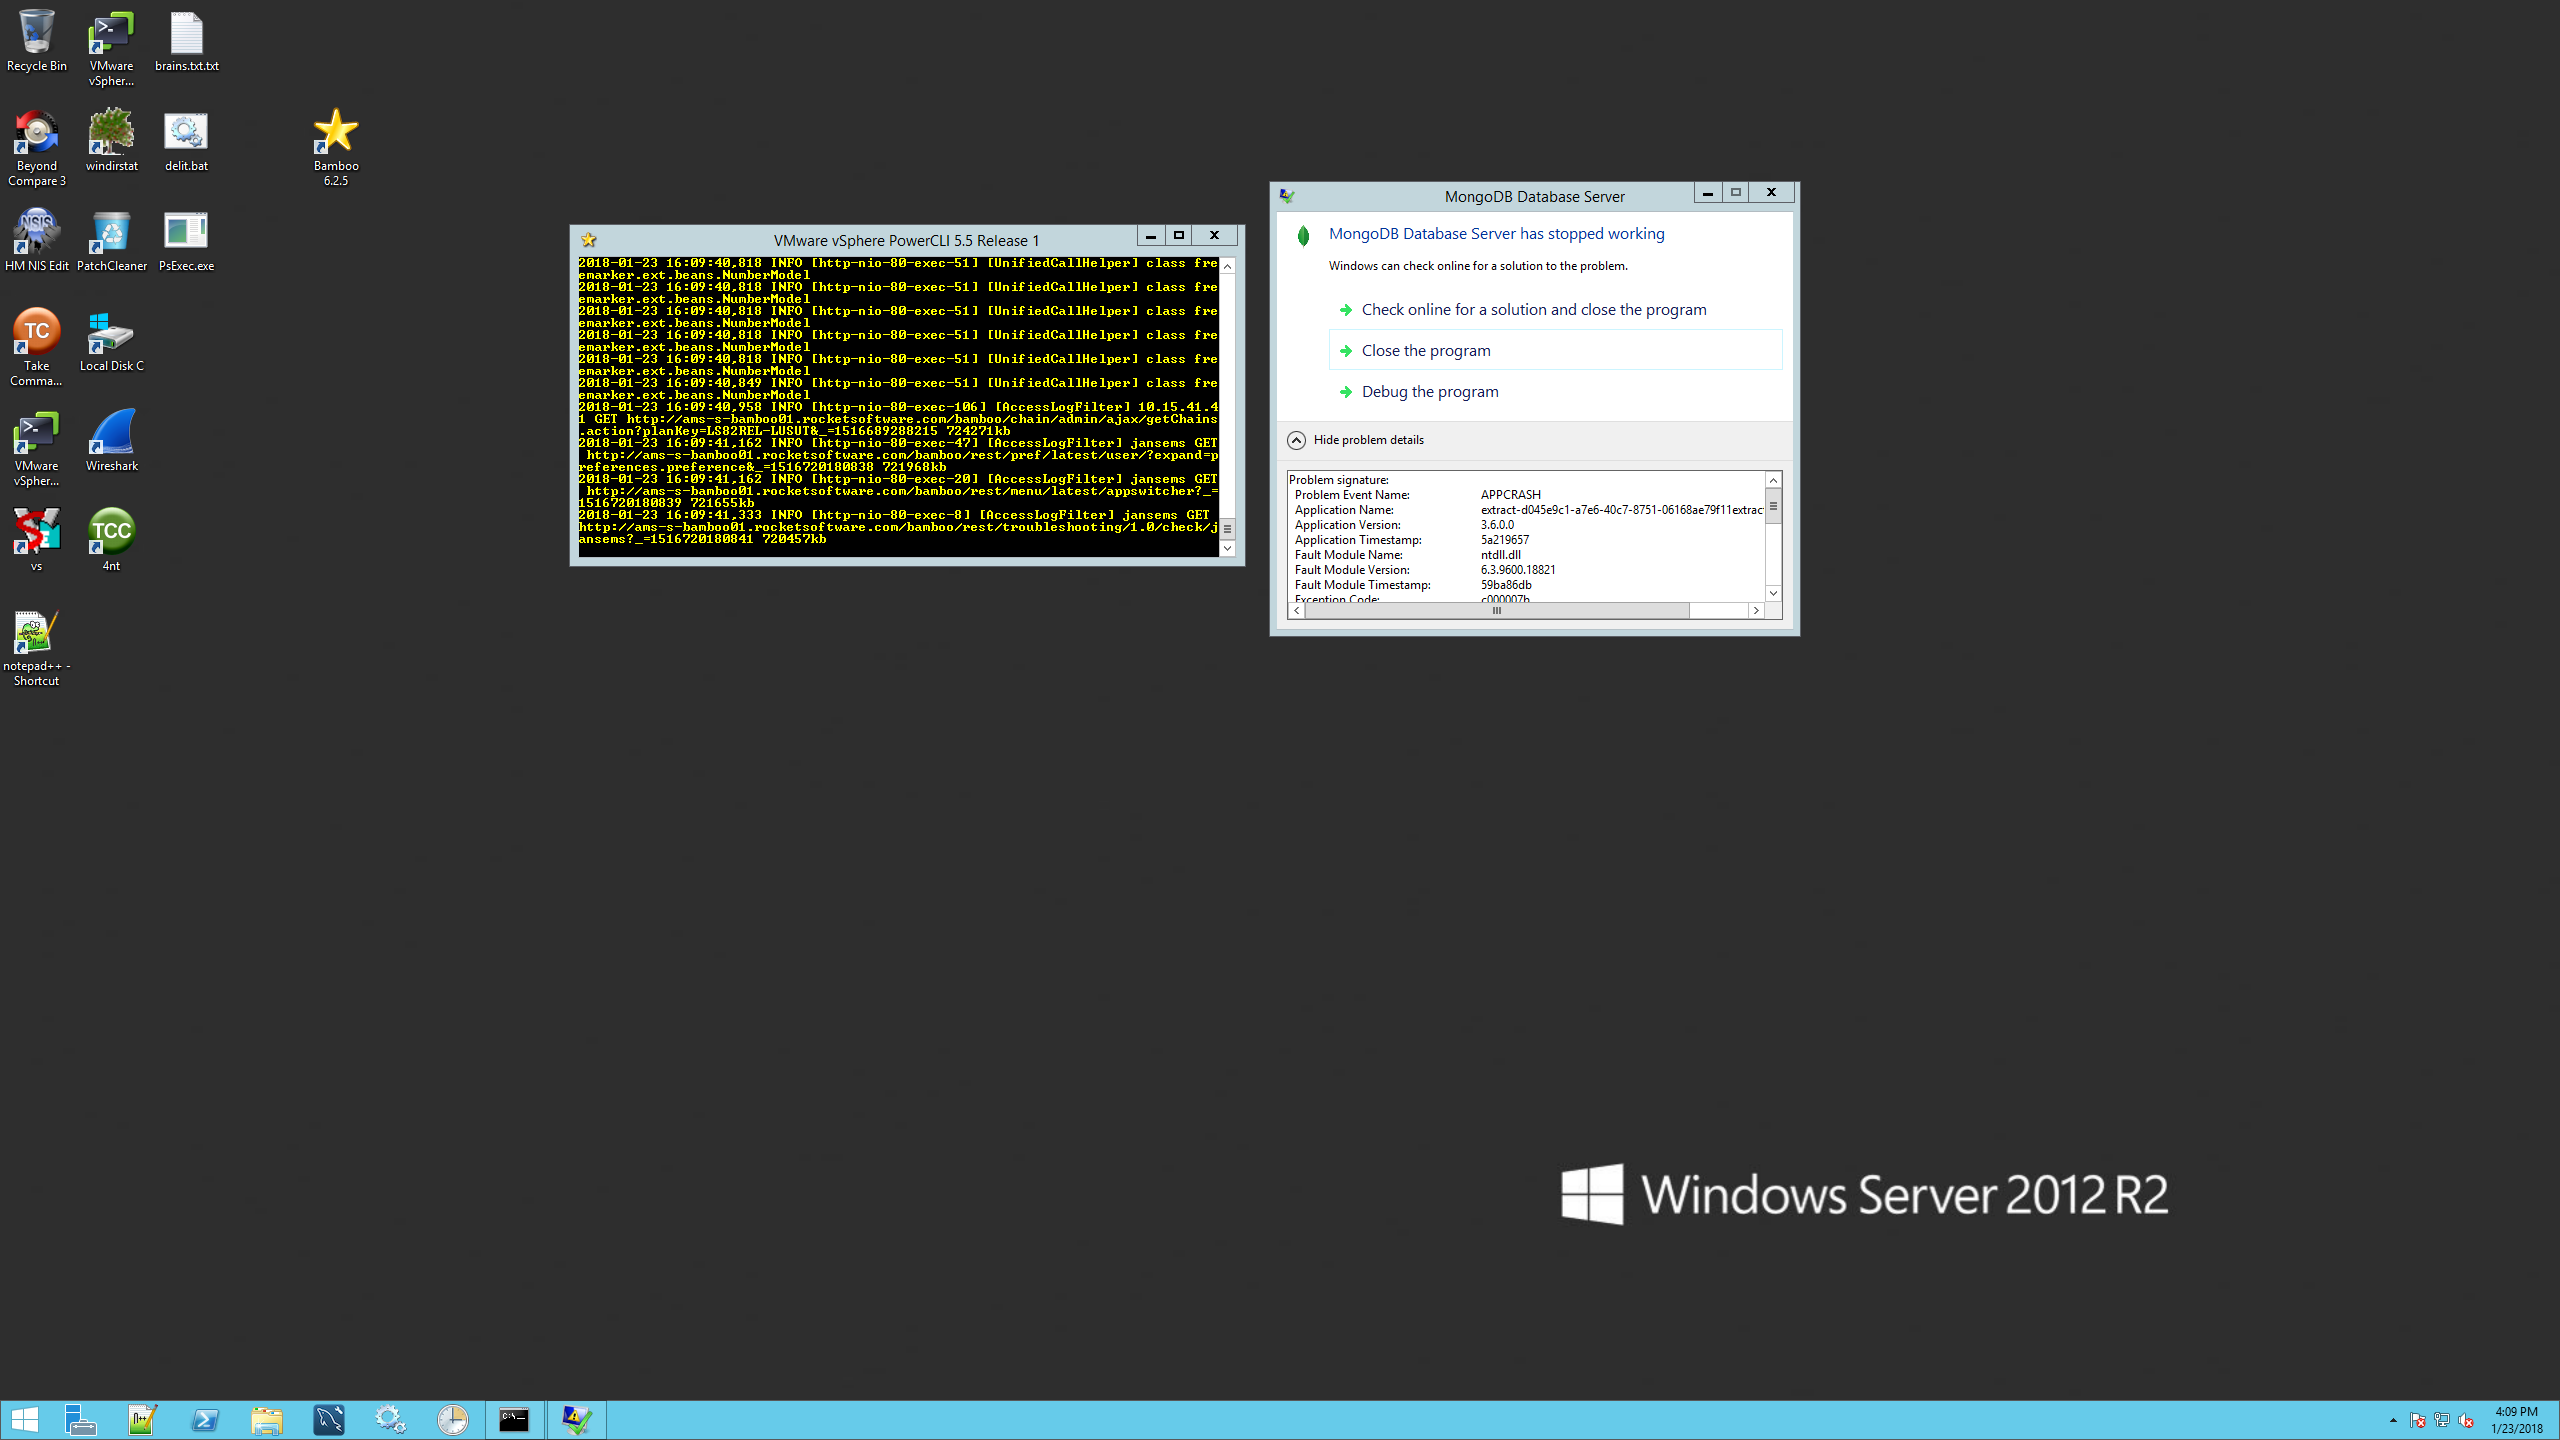Select the vs desktop shortcut
2560x1440 pixels.
point(36,541)
